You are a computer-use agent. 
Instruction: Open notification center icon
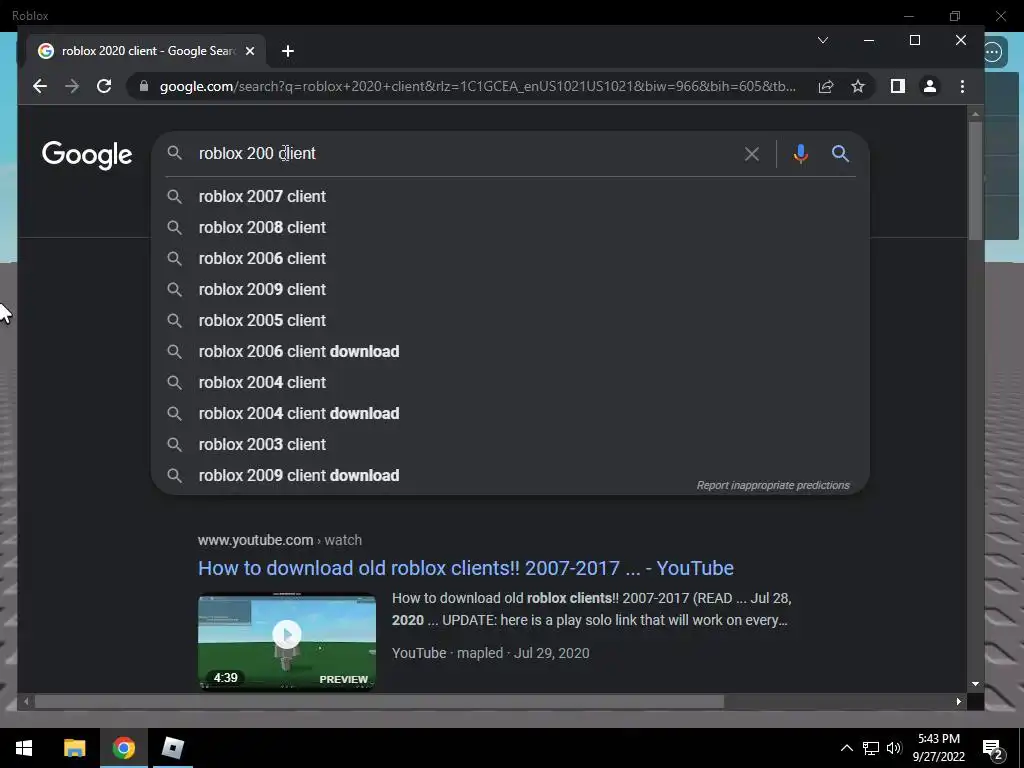point(992,748)
